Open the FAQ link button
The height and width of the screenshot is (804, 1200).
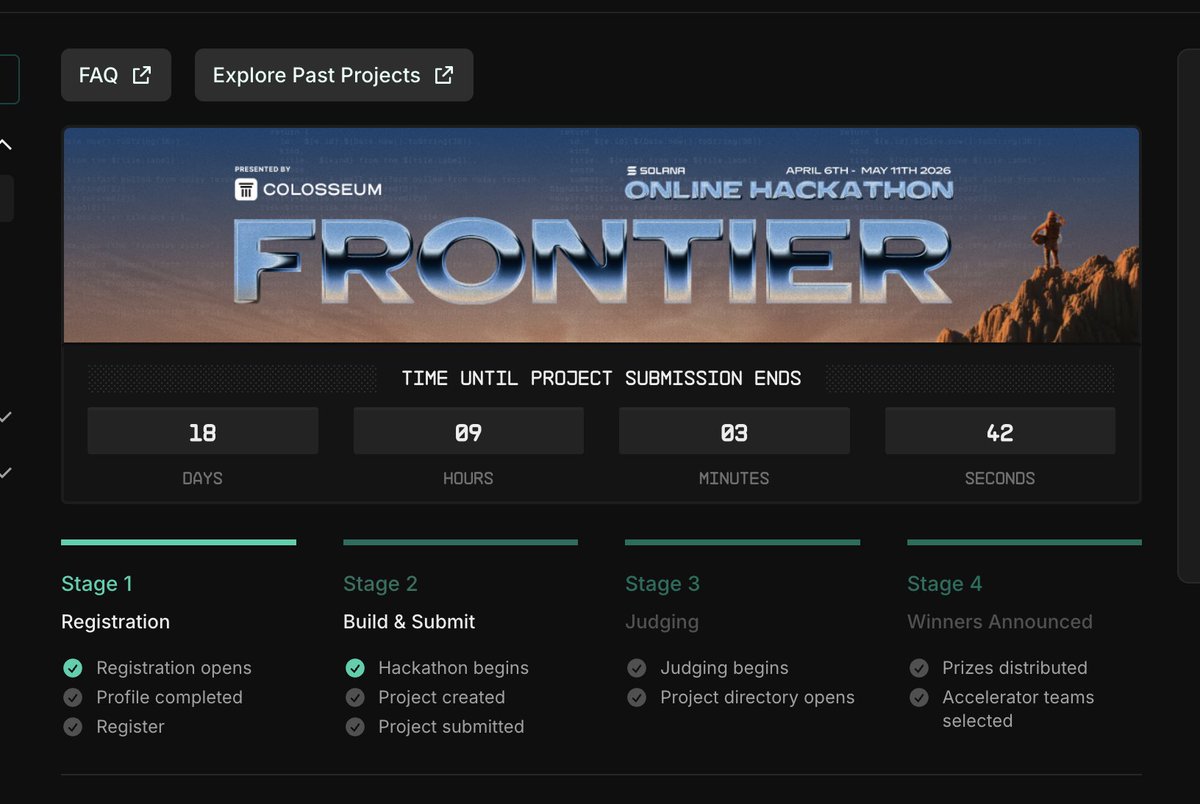click(116, 75)
